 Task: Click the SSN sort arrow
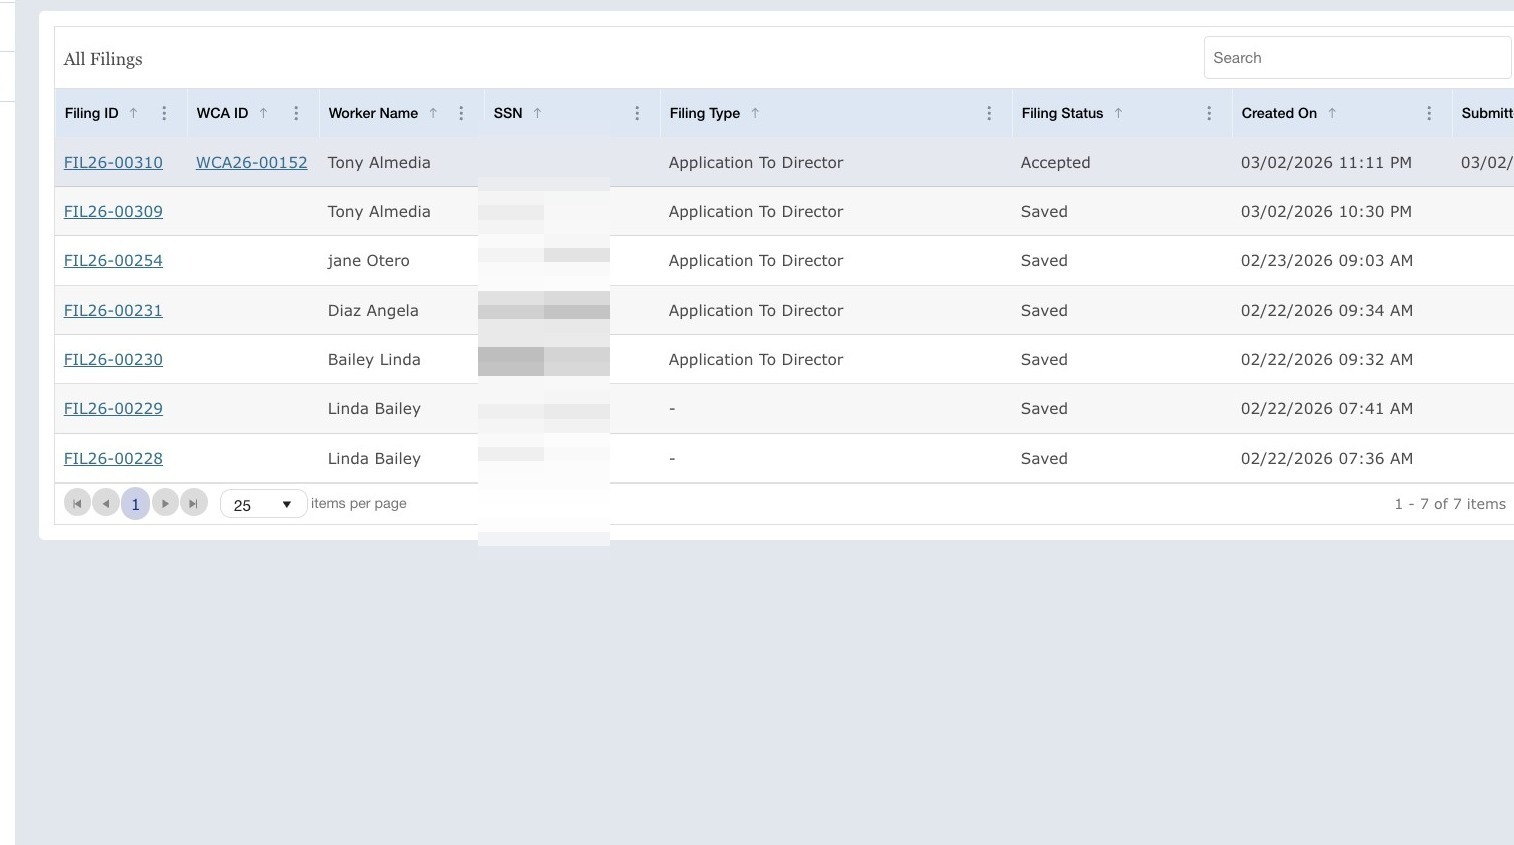click(x=537, y=113)
